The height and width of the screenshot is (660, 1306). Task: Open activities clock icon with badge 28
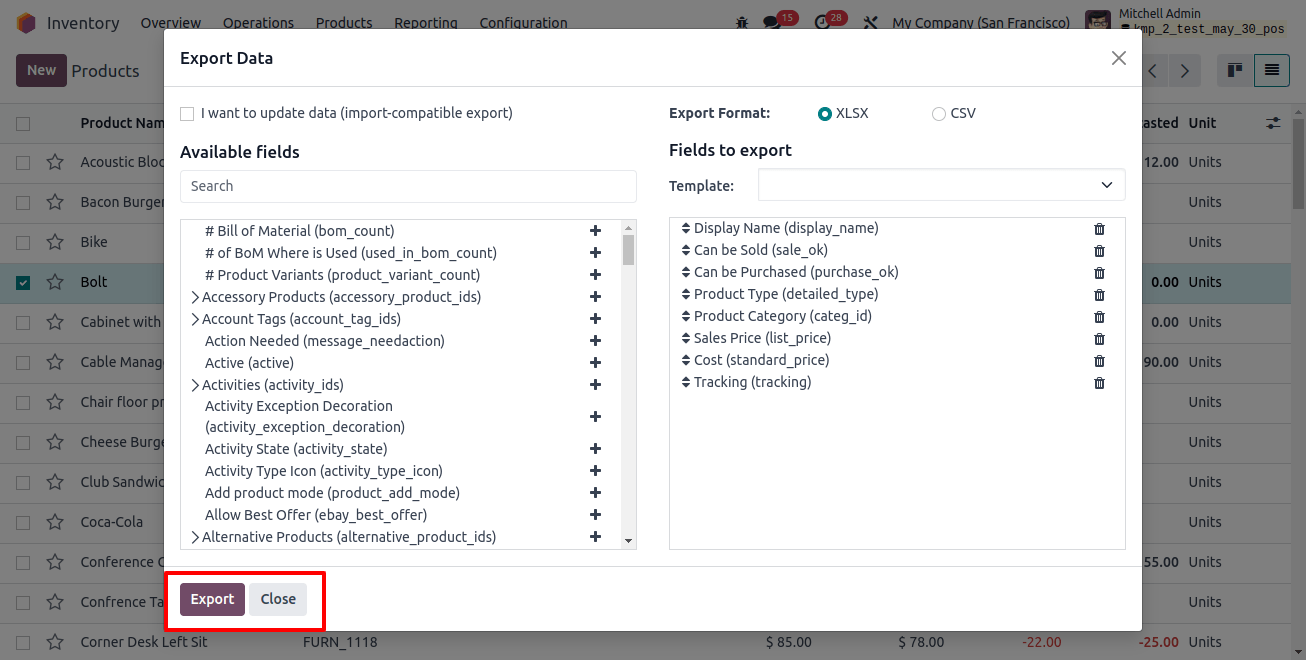pos(823,22)
